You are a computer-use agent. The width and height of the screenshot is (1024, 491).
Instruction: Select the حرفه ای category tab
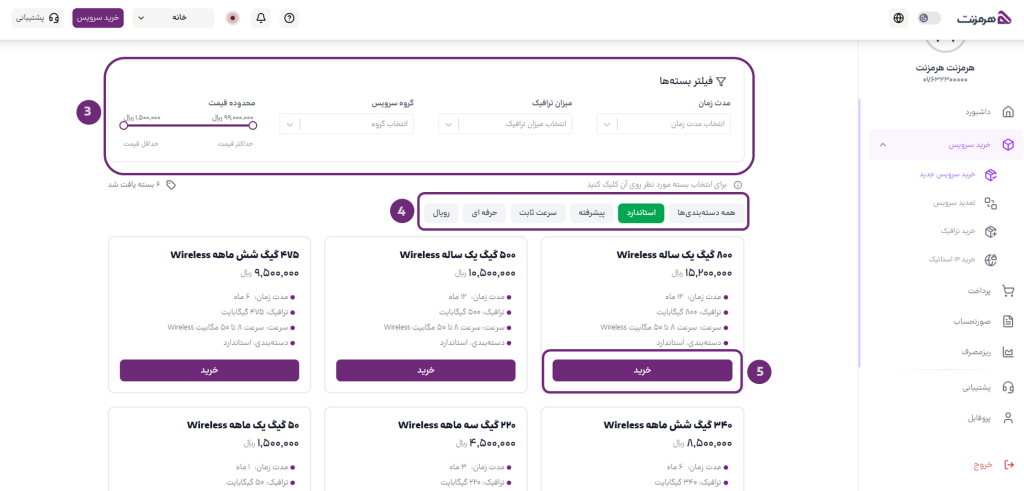coord(485,213)
